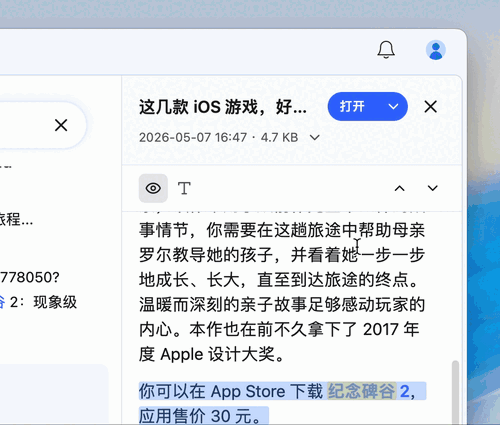This screenshot has height=425, width=500.
Task: Expand file details next to 4.7 KB
Action: [x=315, y=137]
